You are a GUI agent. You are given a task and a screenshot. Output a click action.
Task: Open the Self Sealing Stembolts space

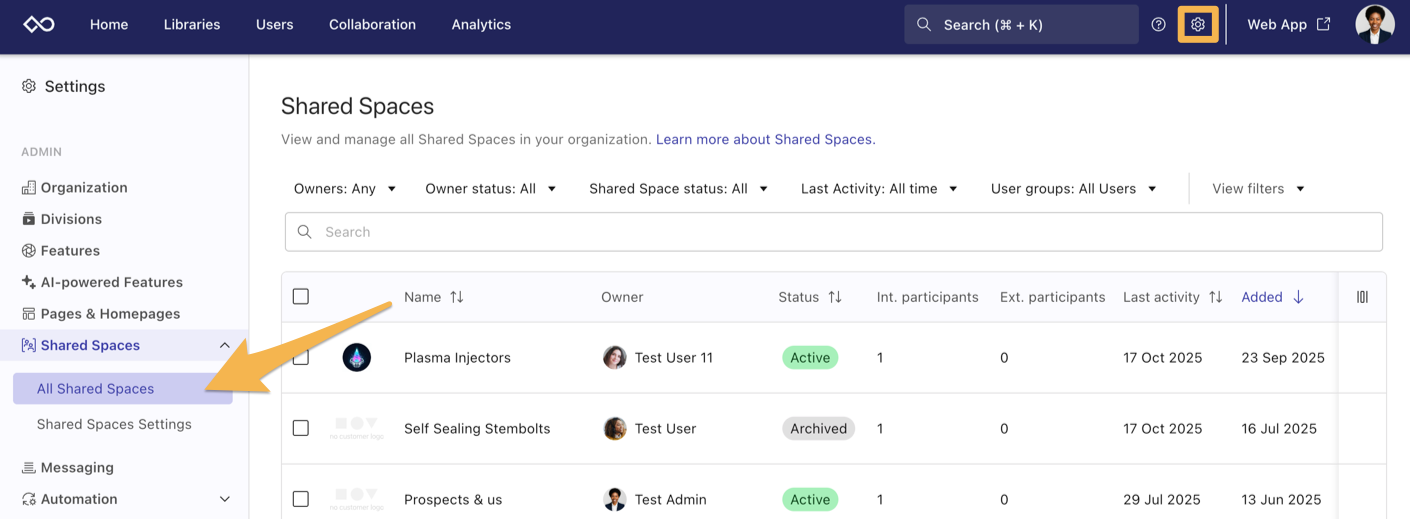click(477, 428)
